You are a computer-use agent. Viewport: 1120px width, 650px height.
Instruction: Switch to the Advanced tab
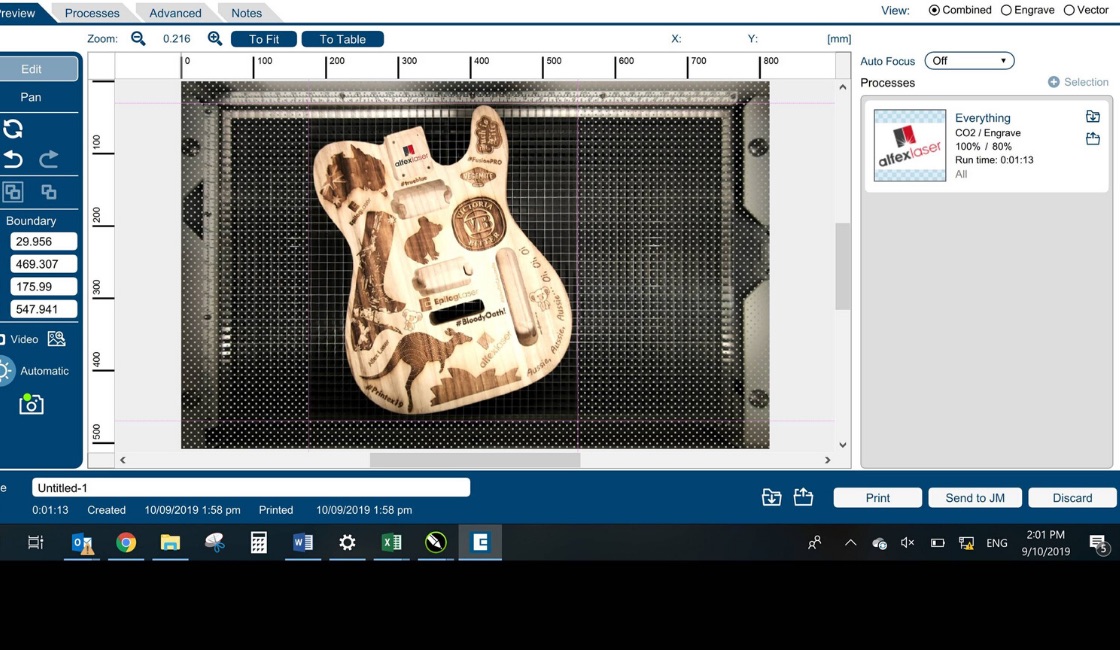click(x=175, y=13)
